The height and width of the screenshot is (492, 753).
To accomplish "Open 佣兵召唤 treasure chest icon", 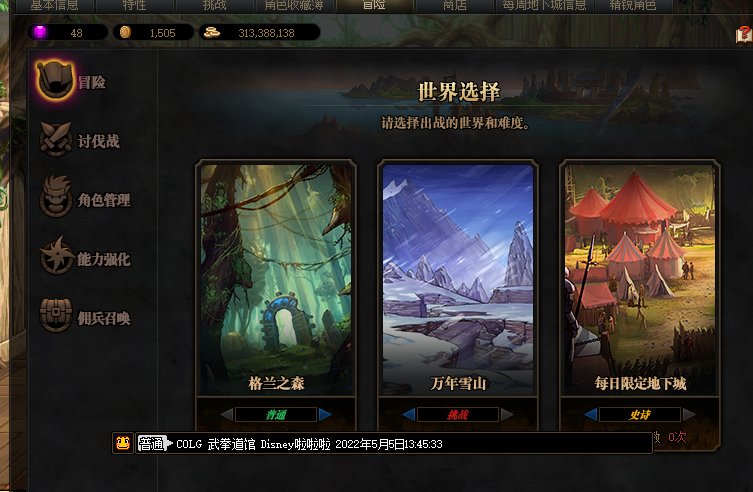I will point(56,315).
